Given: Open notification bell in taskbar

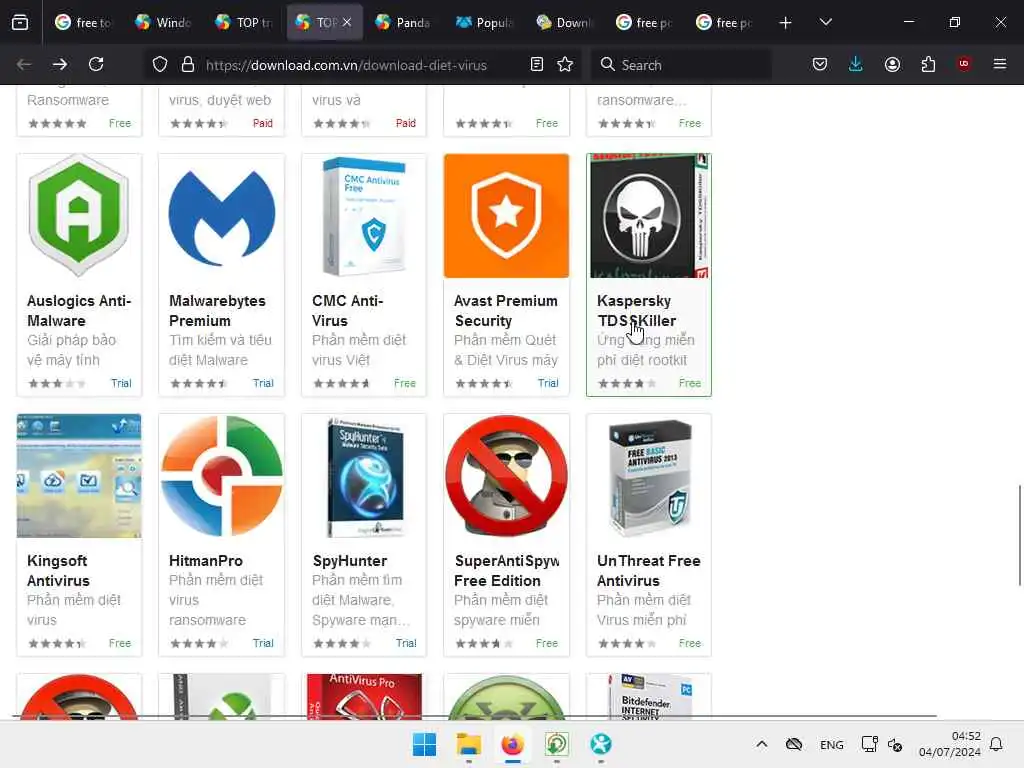Looking at the screenshot, I should click(996, 744).
